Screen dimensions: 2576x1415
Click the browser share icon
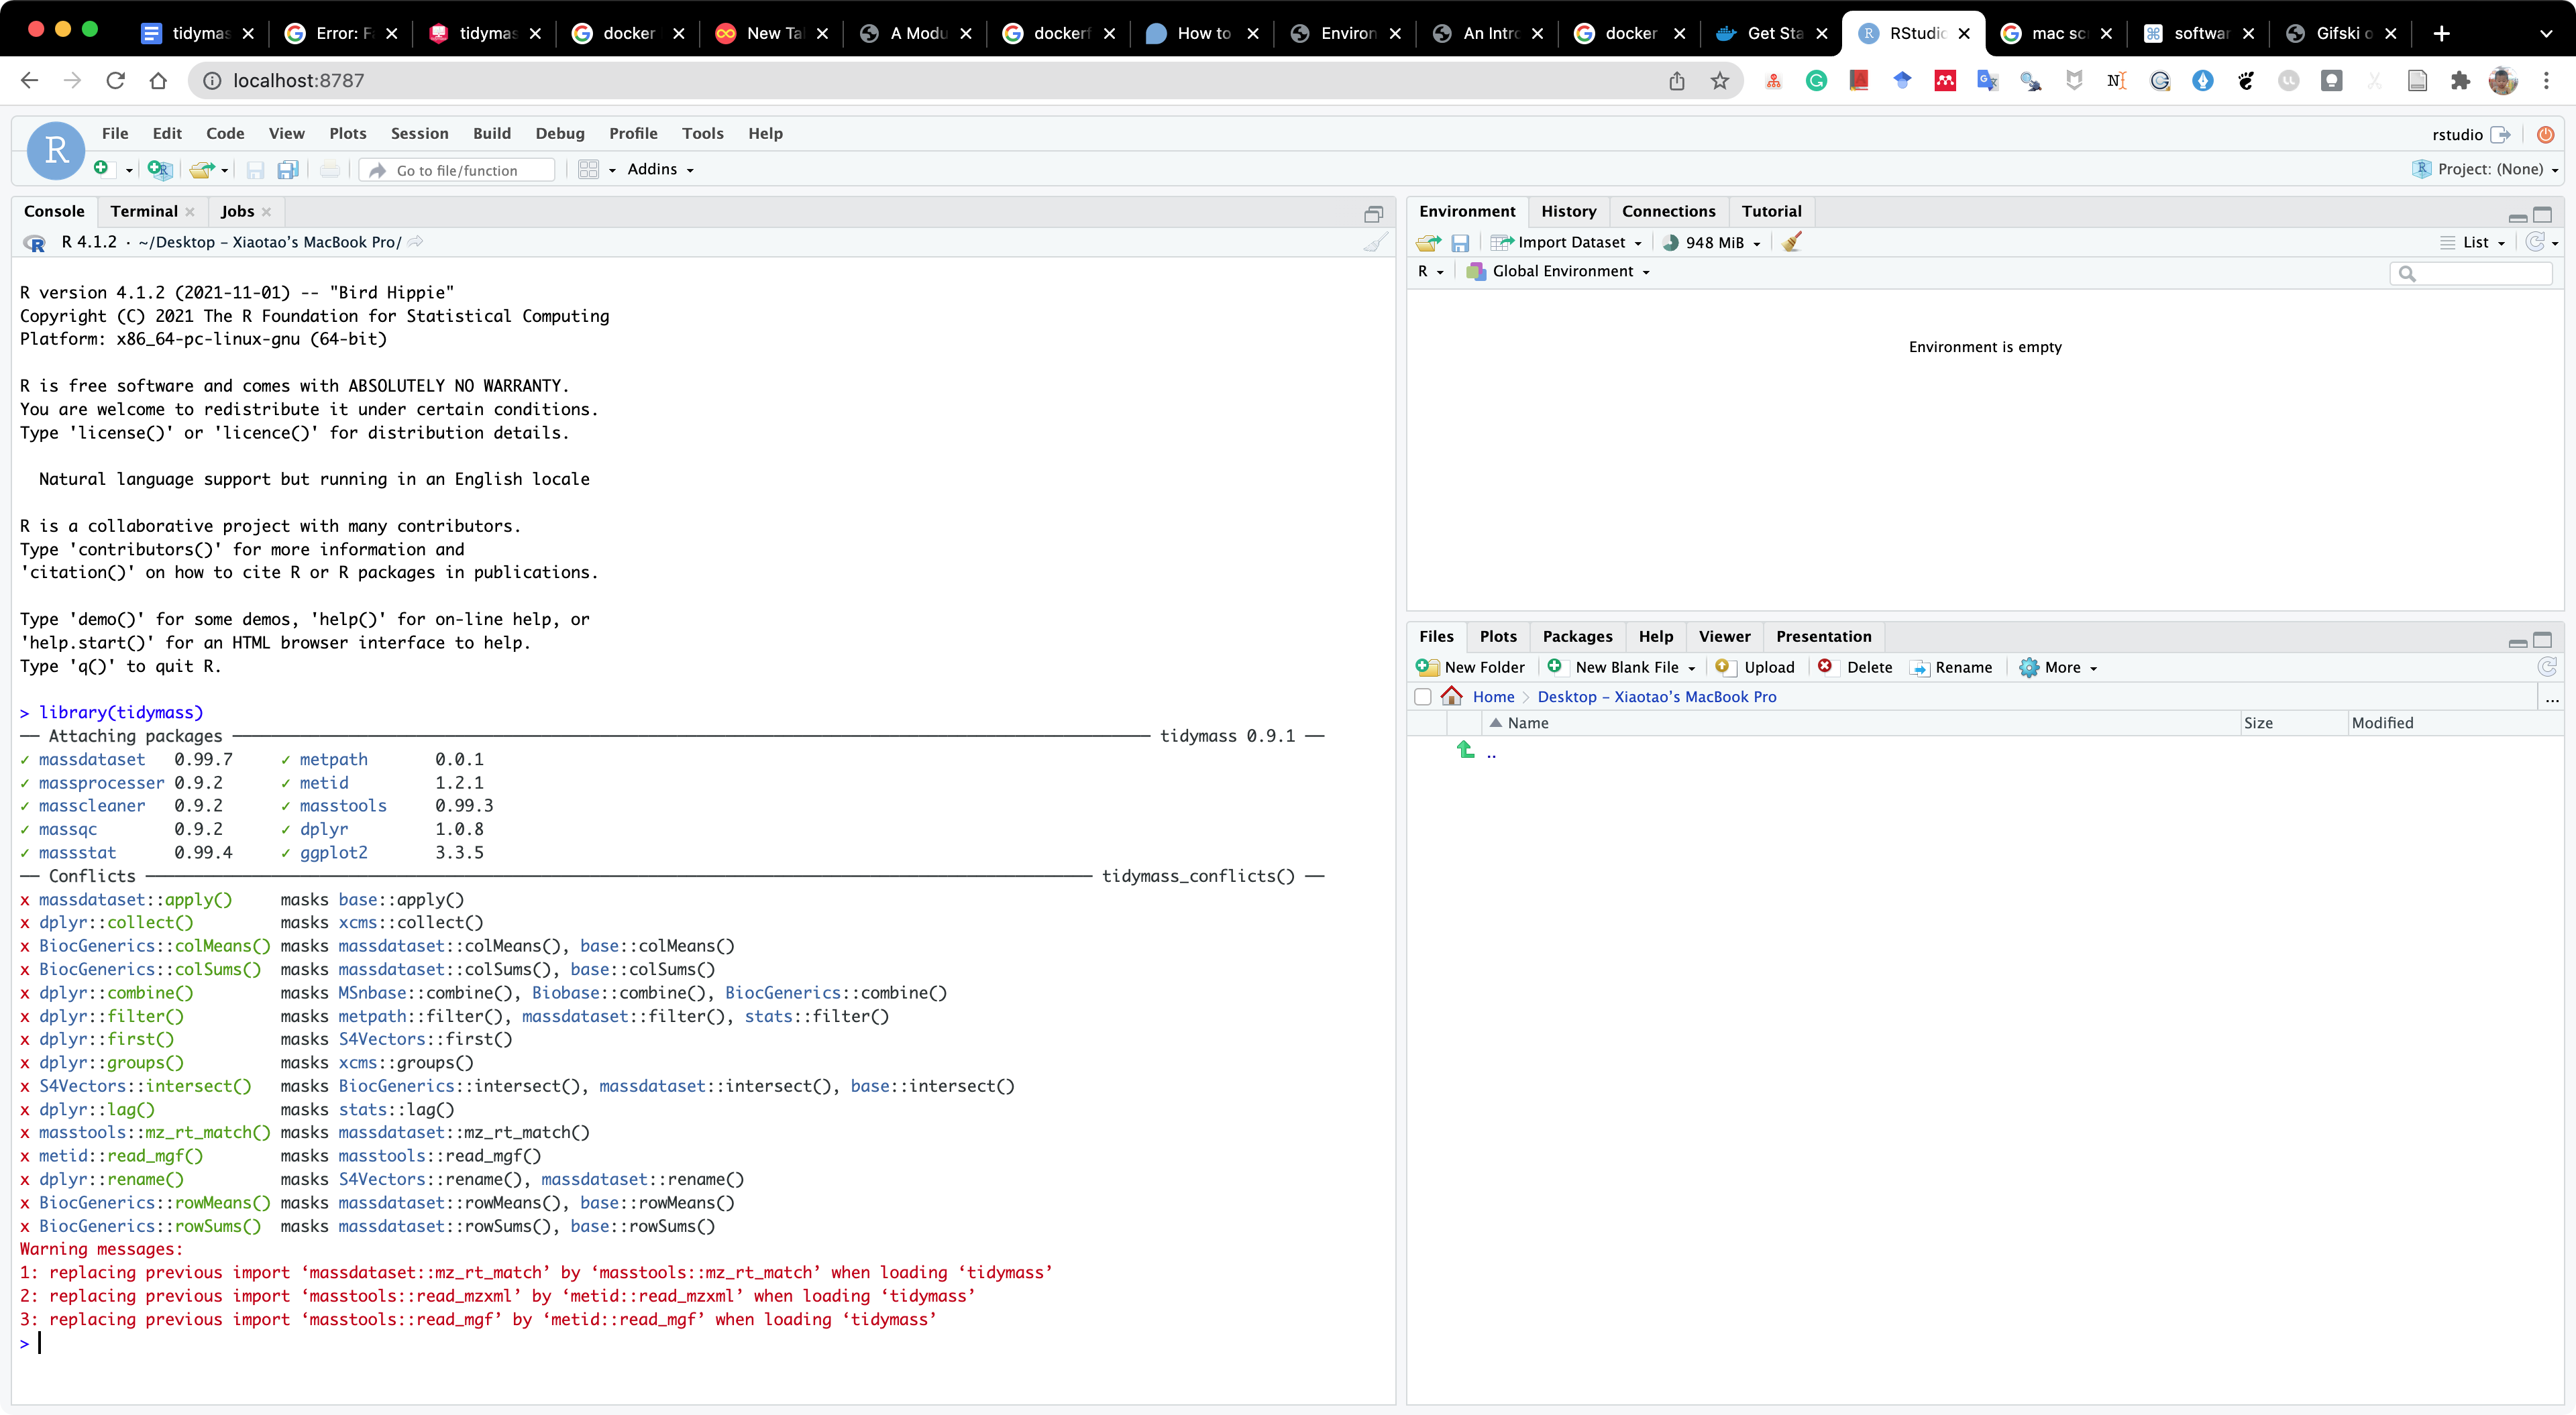1677,81
